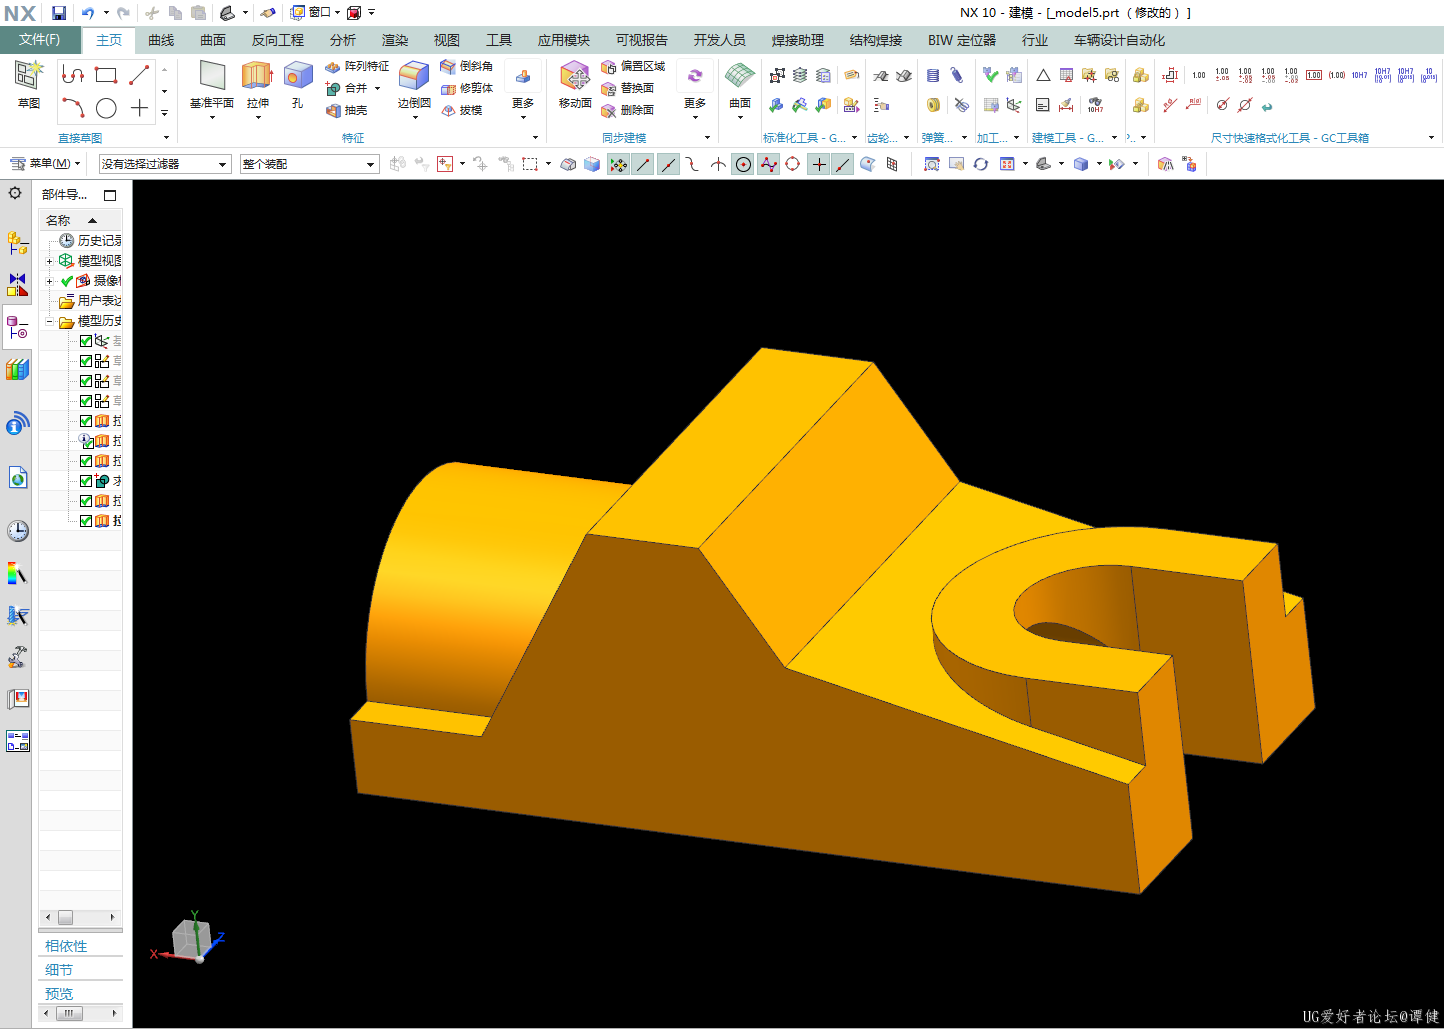Click Pattern Feature (阵列特征)
1444x1029 pixels.
[357, 66]
